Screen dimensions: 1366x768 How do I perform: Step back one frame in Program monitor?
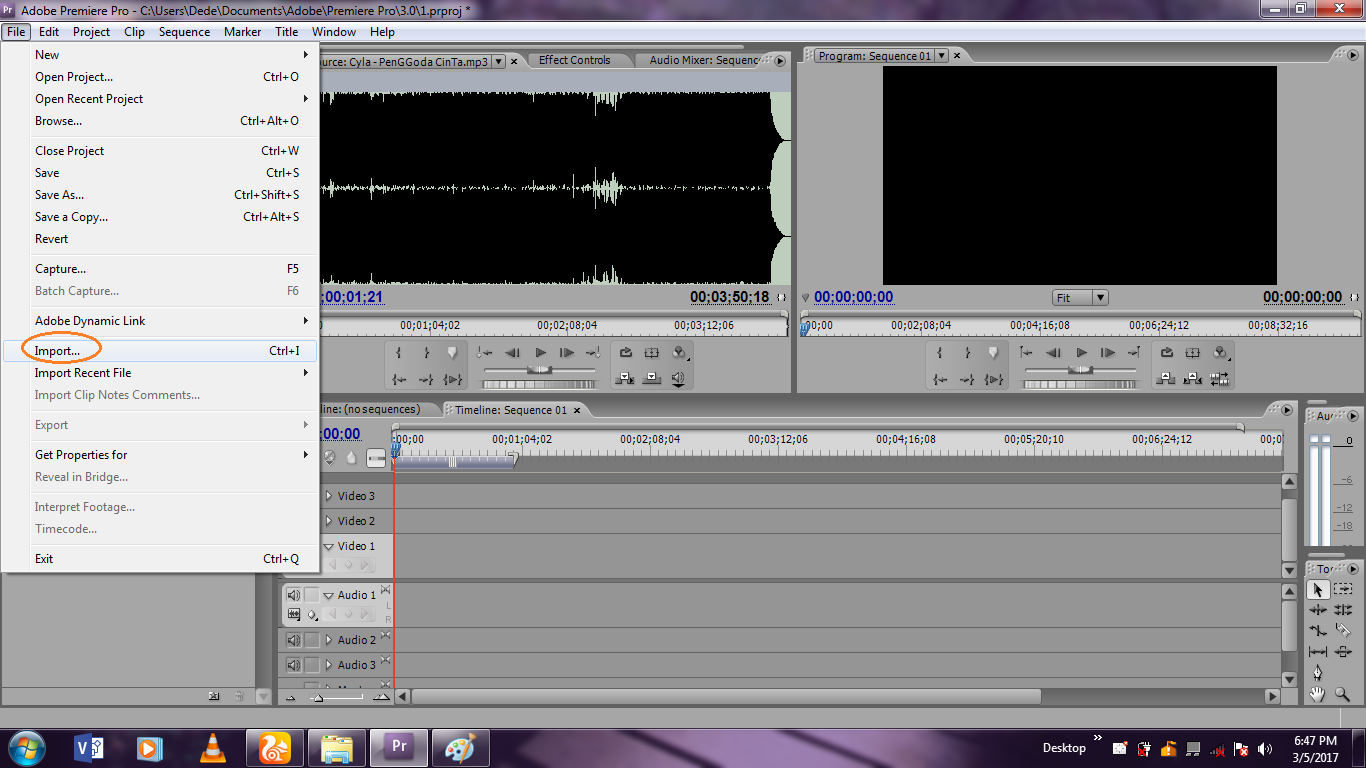point(1054,353)
